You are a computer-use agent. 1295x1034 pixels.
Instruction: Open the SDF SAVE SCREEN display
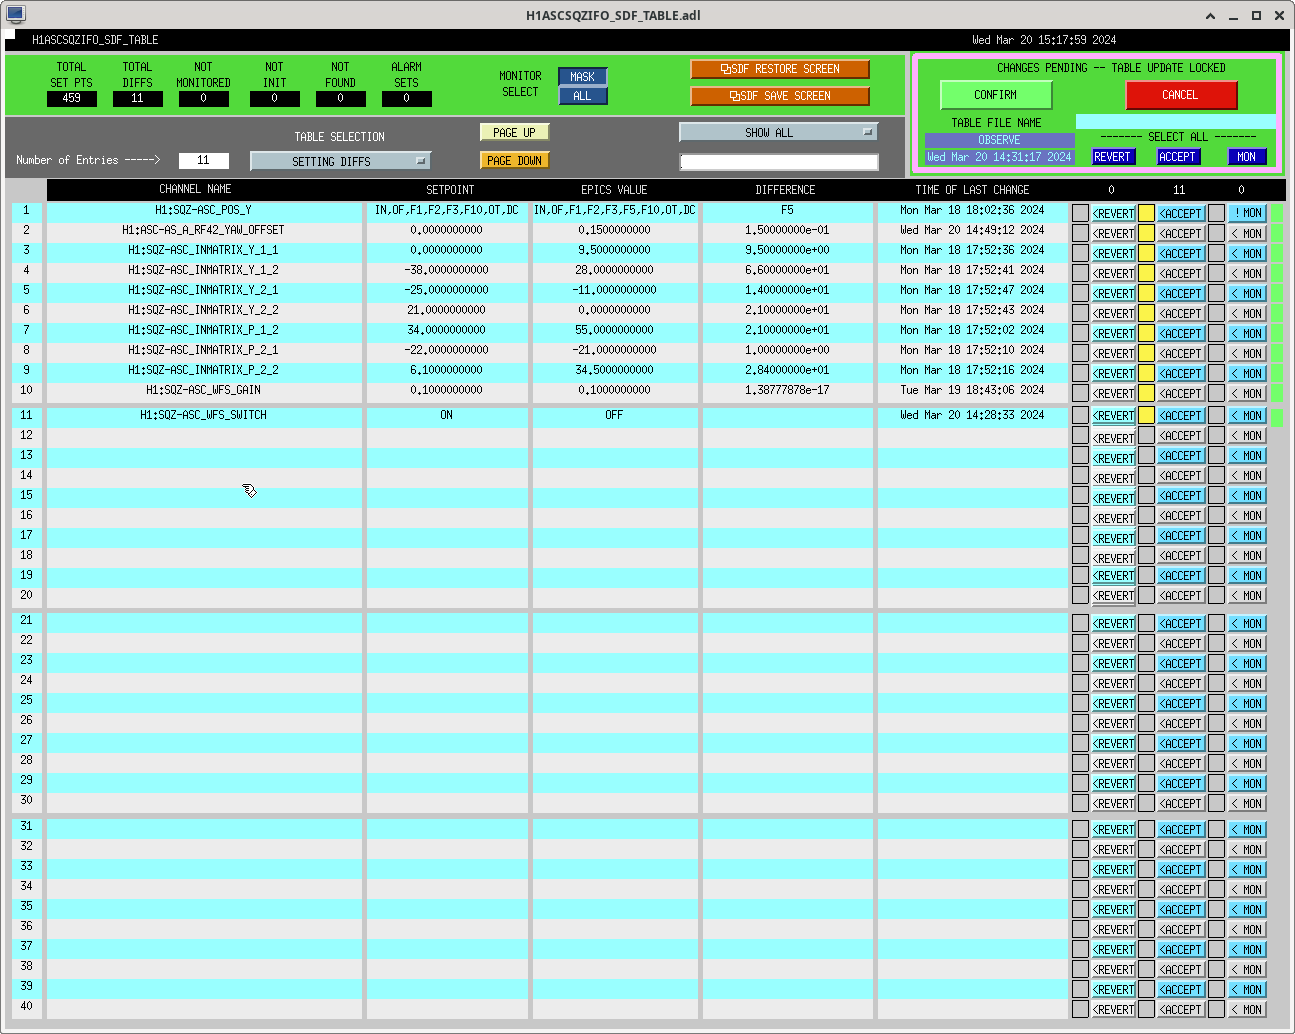point(779,96)
